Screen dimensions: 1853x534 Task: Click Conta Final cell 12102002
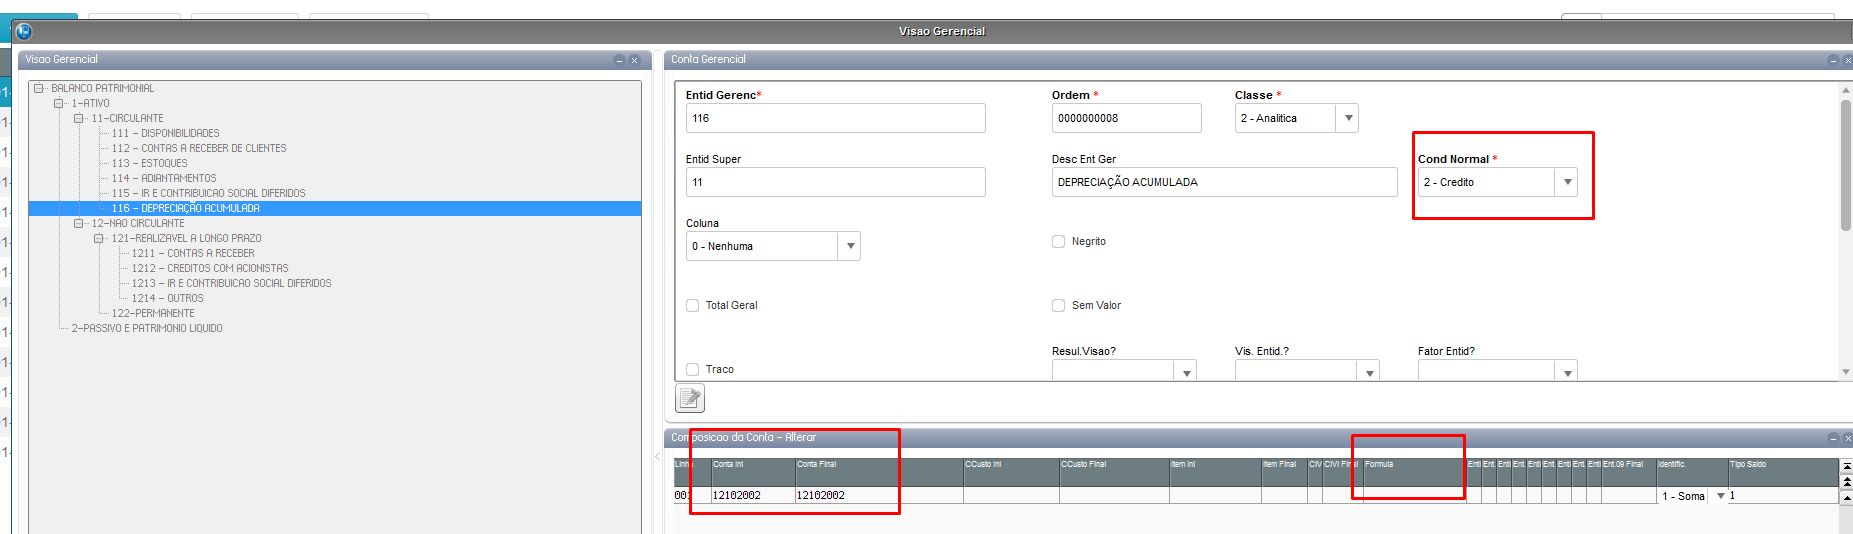point(879,495)
